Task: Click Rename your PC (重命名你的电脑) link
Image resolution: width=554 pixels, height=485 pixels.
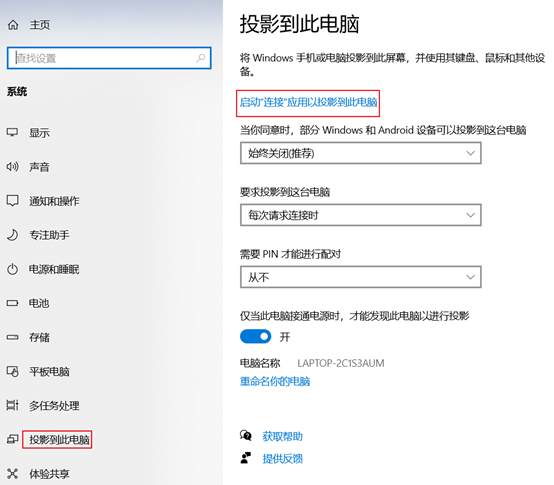Action: [x=275, y=382]
